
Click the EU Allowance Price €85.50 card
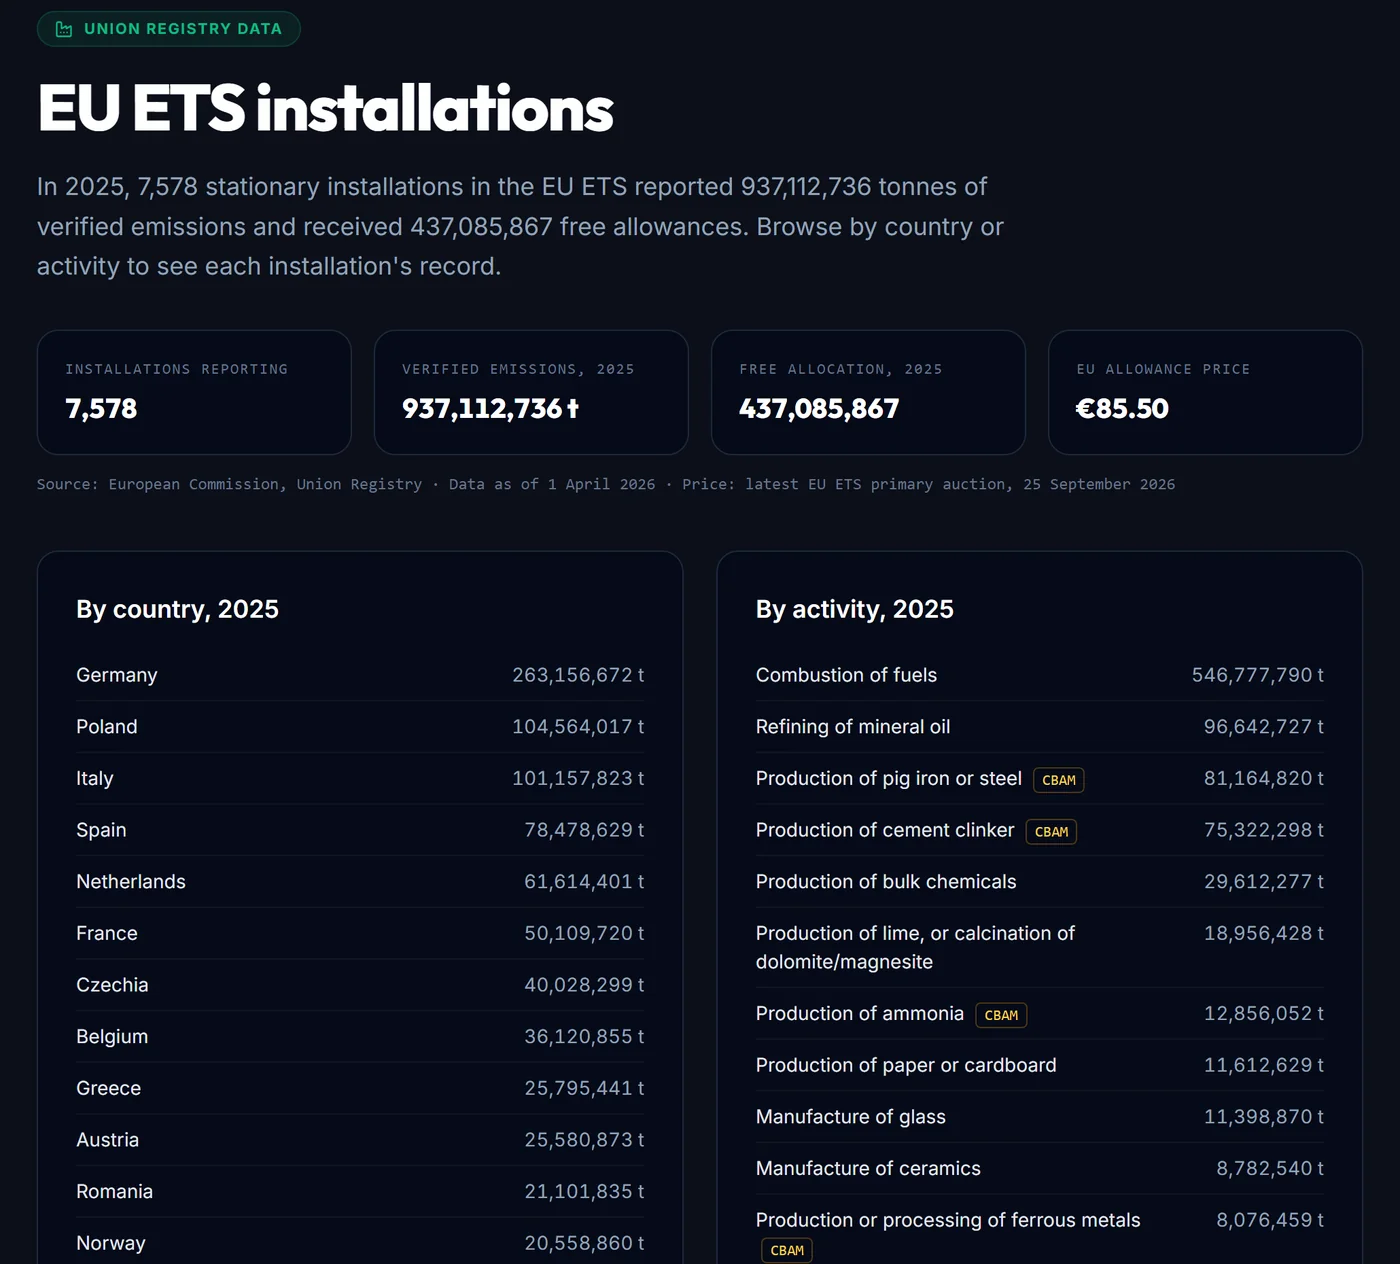point(1205,392)
